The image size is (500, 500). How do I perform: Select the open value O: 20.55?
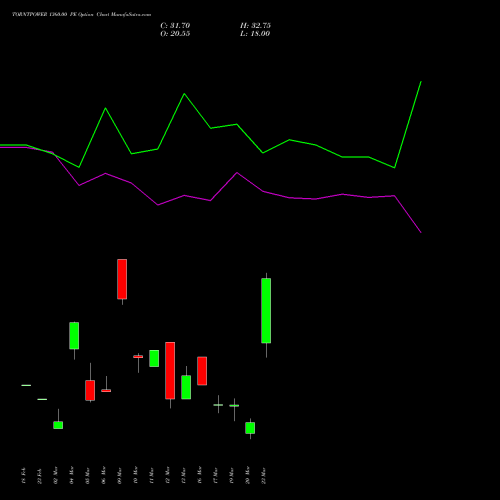click(175, 34)
